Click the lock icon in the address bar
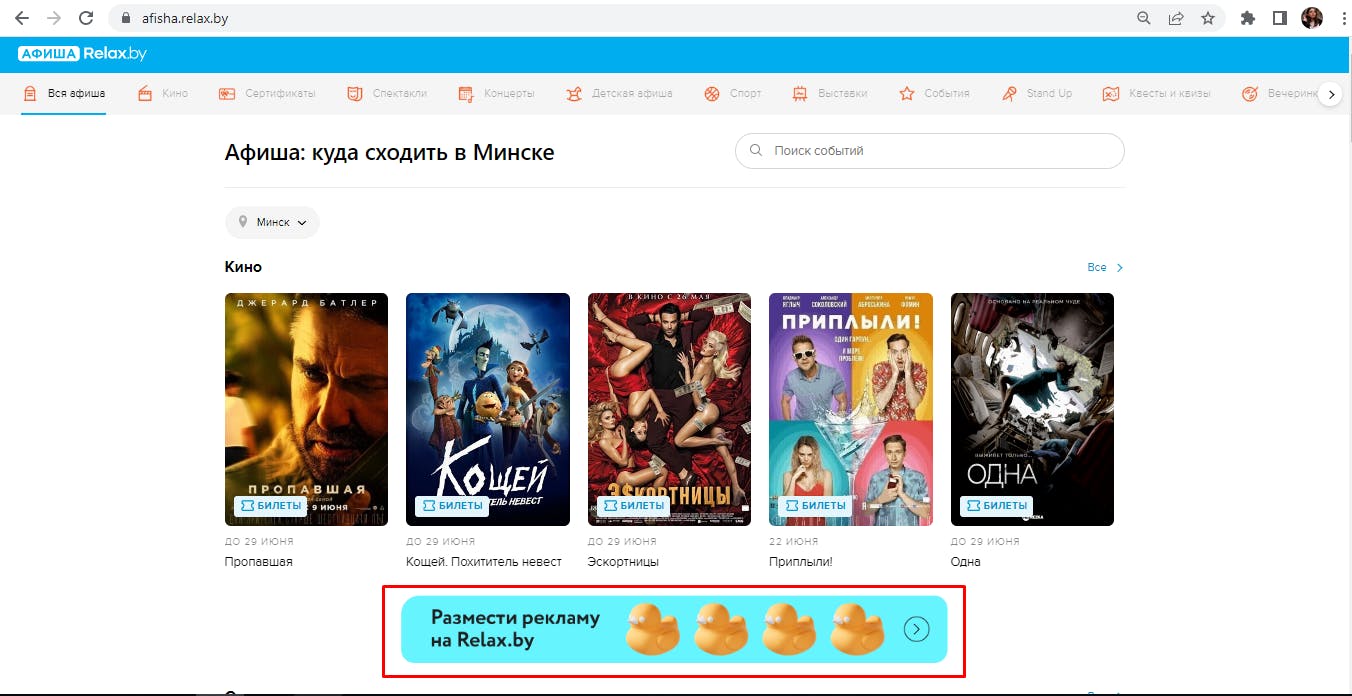This screenshot has width=1352, height=696. [126, 18]
